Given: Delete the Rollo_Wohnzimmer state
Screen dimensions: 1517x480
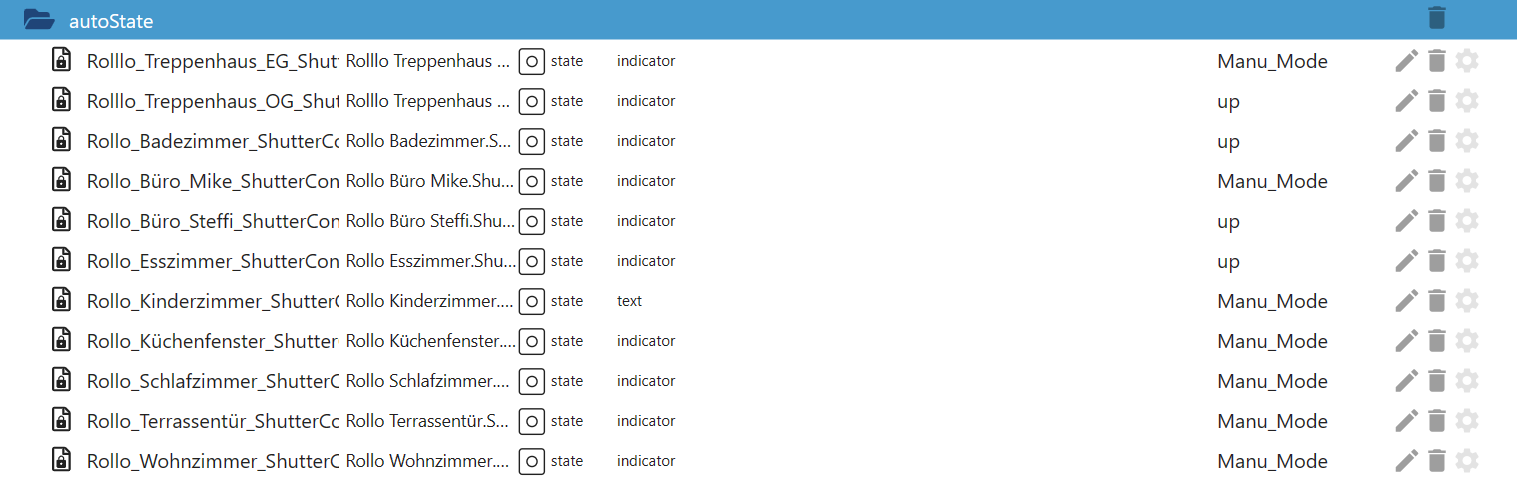Looking at the screenshot, I should (1437, 461).
